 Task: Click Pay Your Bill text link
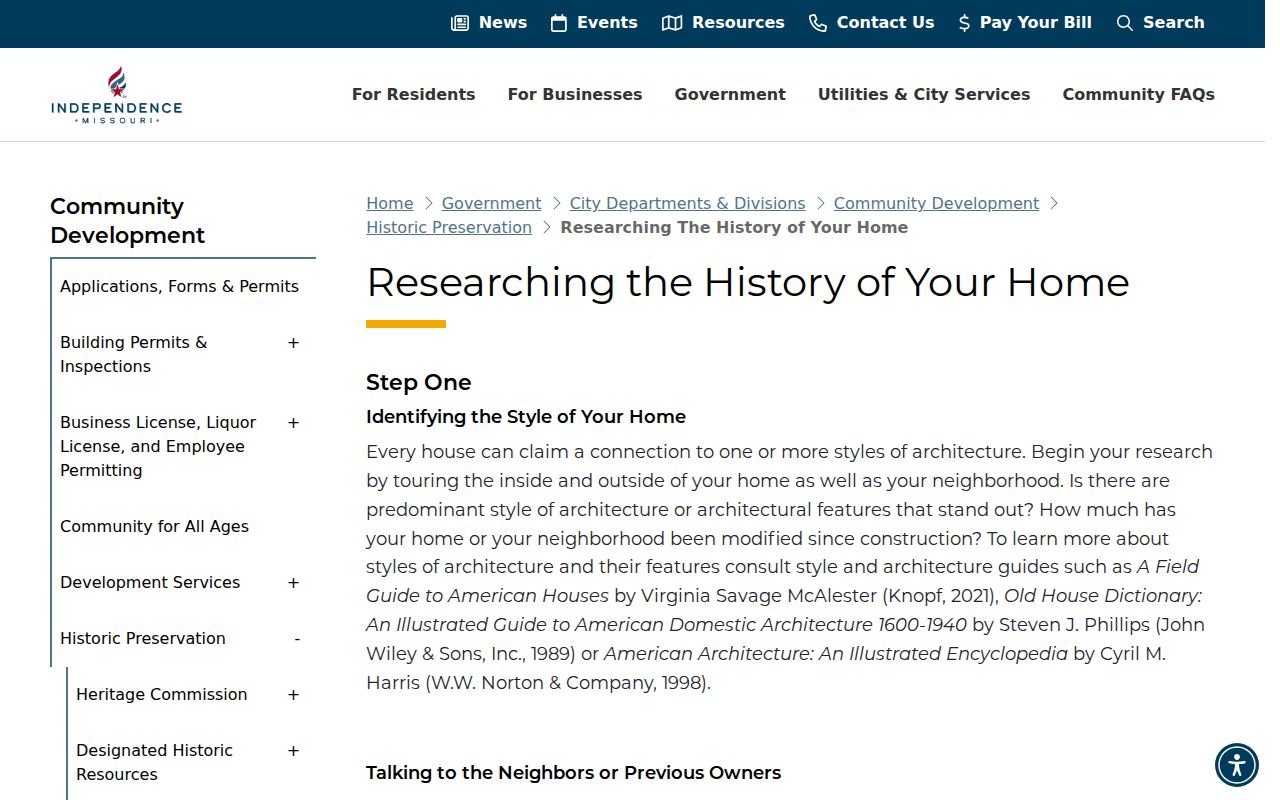[1036, 23]
